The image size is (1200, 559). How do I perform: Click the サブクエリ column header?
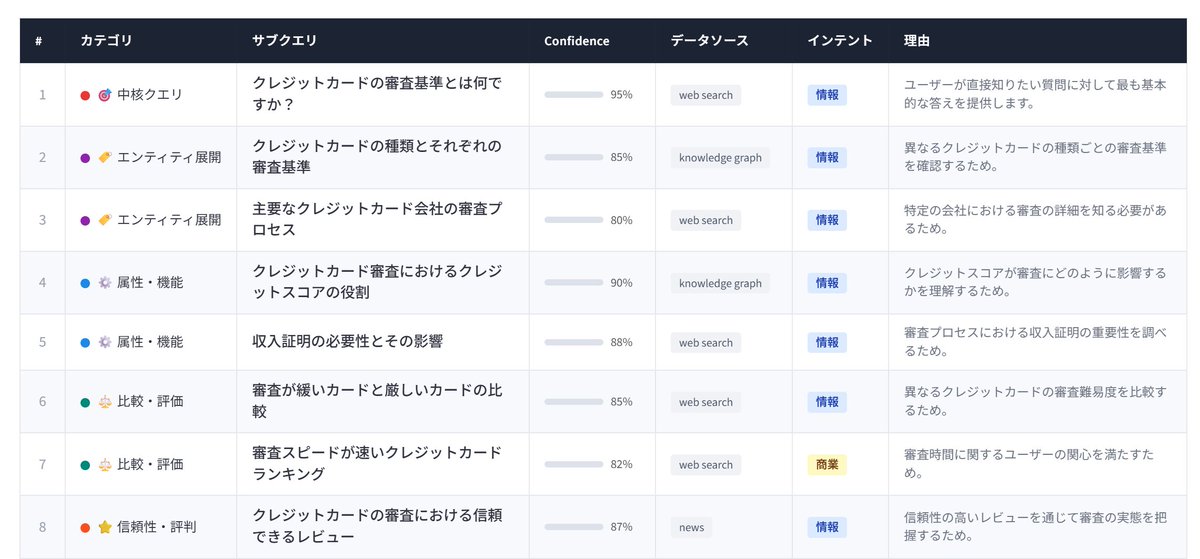coord(284,41)
